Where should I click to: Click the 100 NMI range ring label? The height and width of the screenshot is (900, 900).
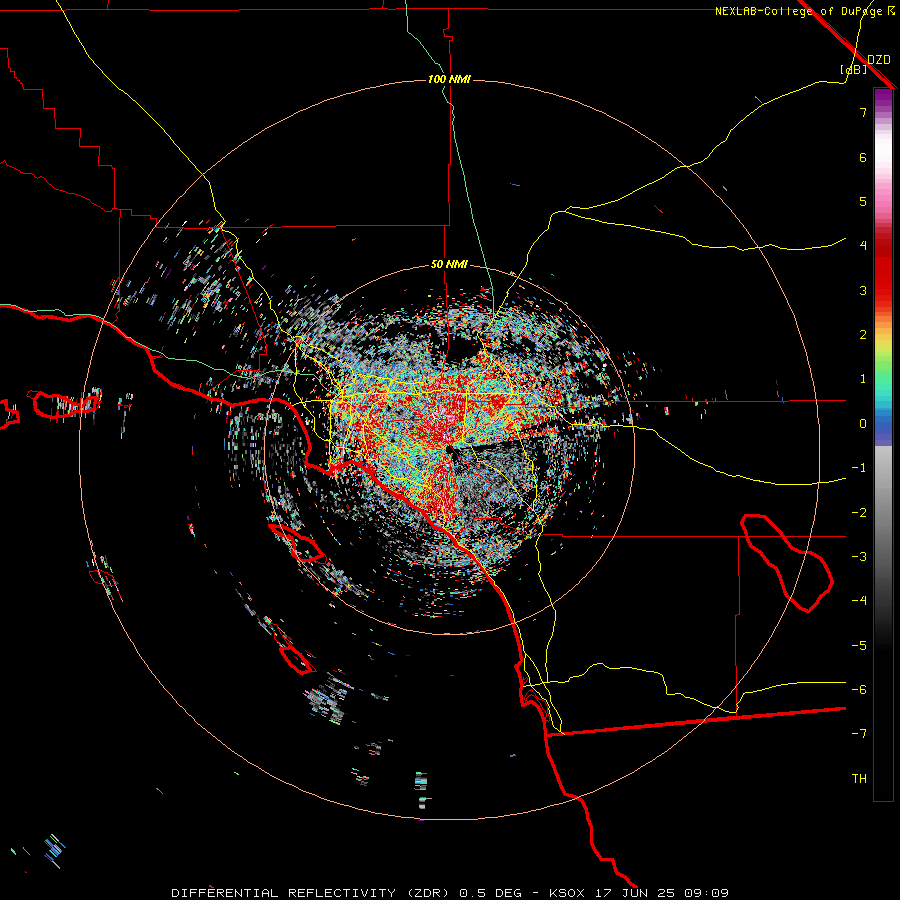(449, 79)
